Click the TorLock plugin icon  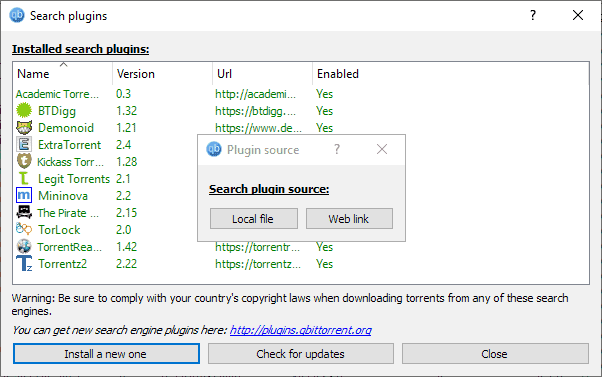24,229
